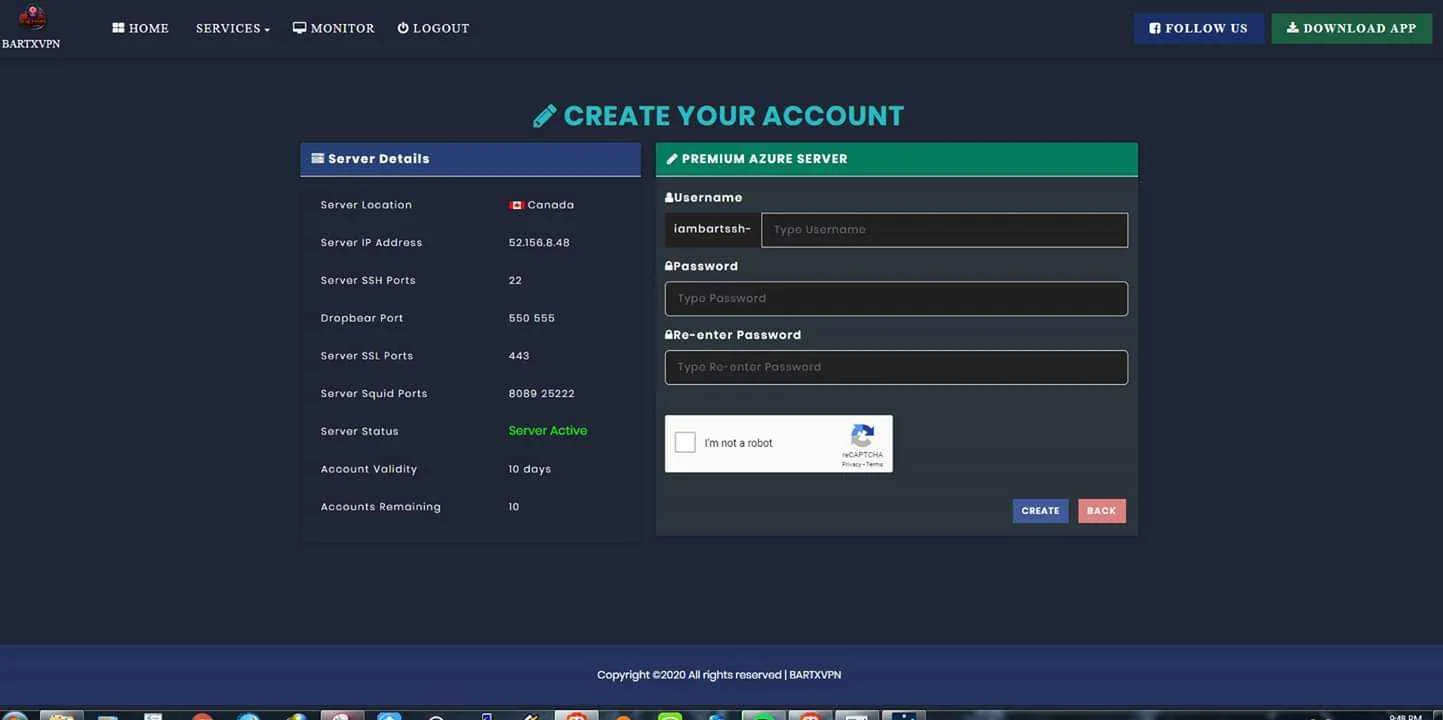The height and width of the screenshot is (720, 1443).
Task: Click the Server Location label
Action: pos(366,205)
